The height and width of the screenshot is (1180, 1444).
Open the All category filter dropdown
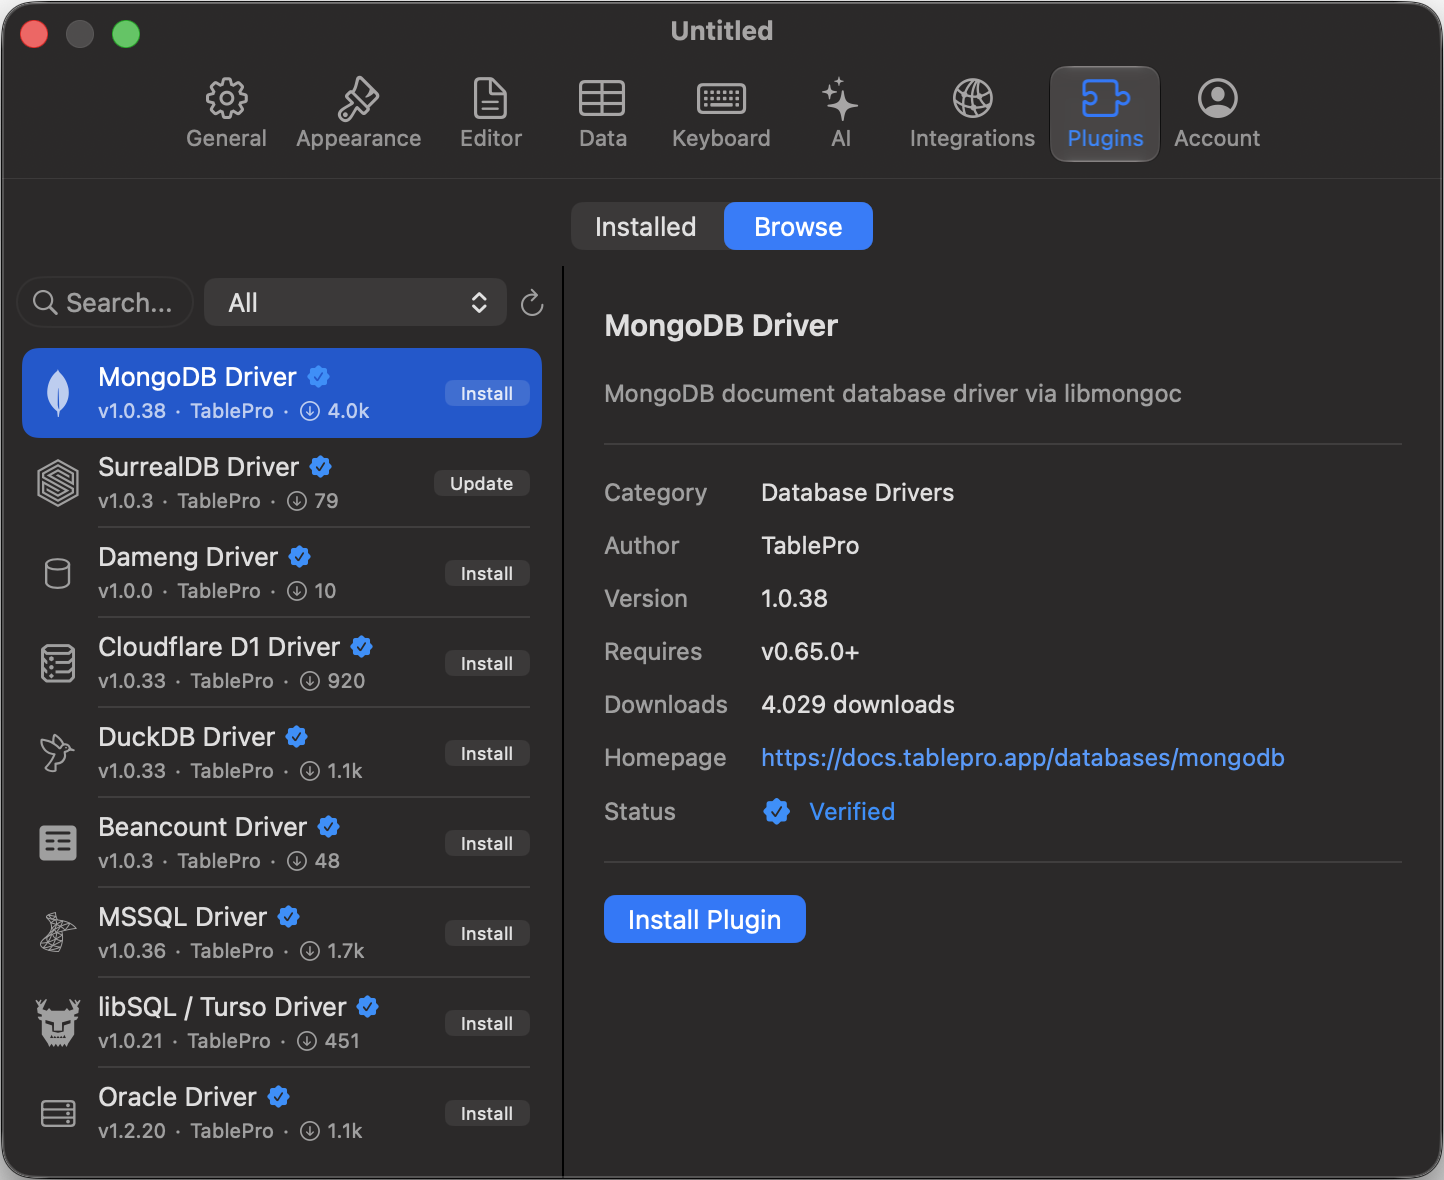coord(355,302)
